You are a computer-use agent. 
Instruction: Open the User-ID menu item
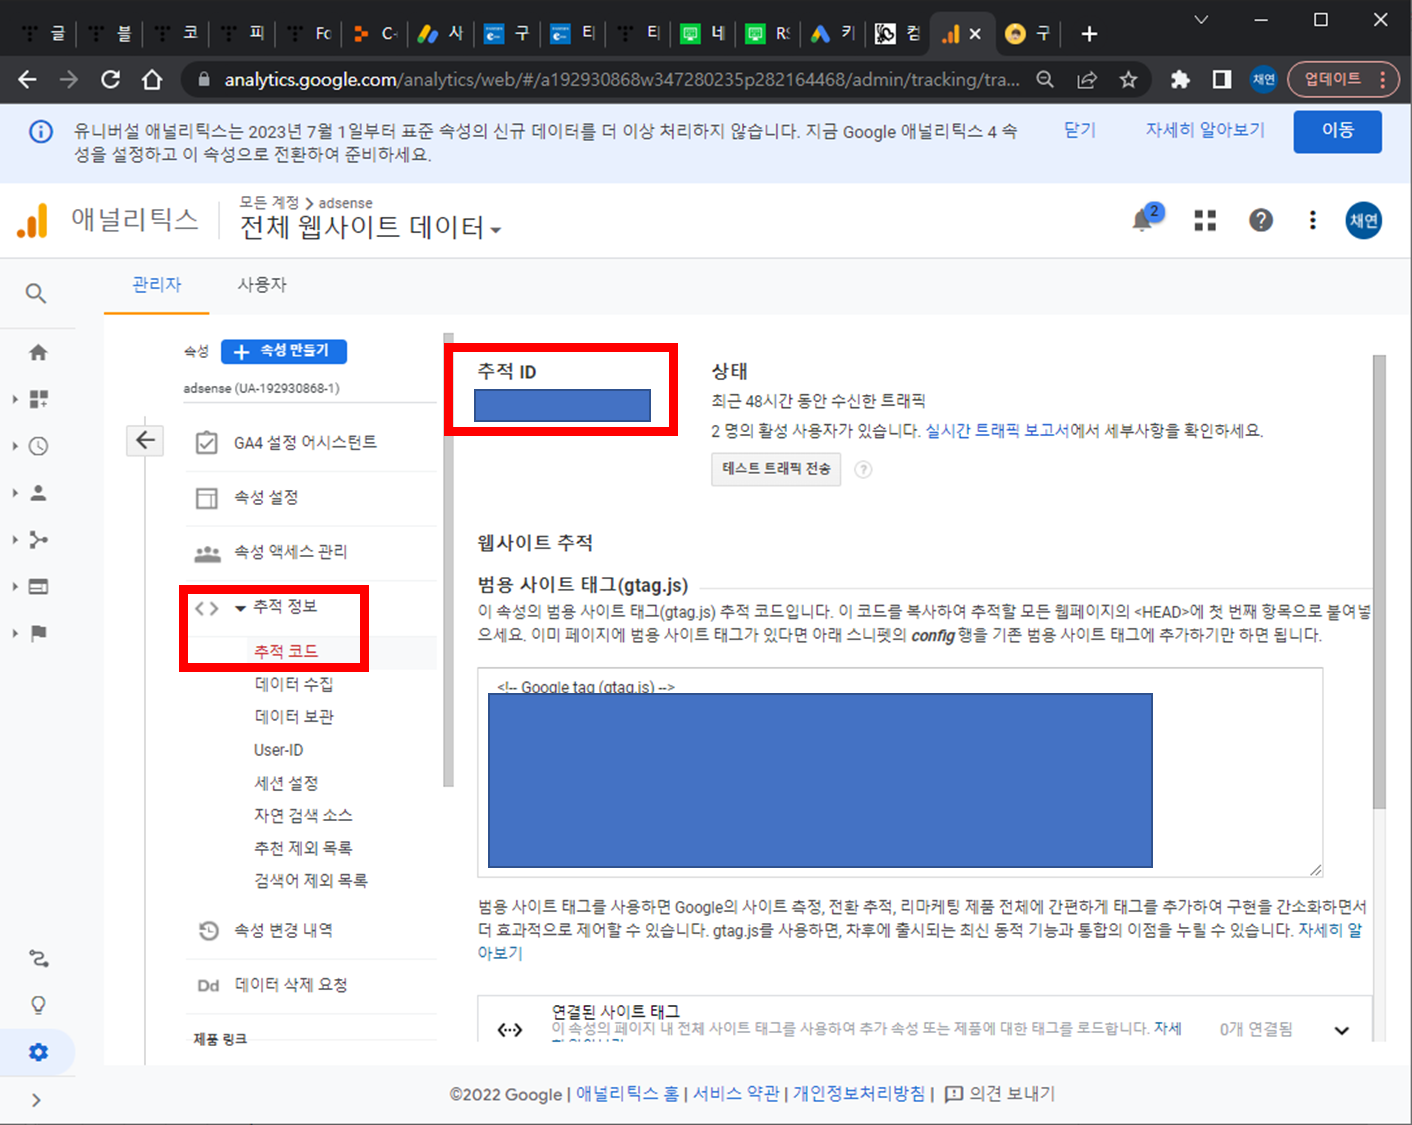coord(278,750)
